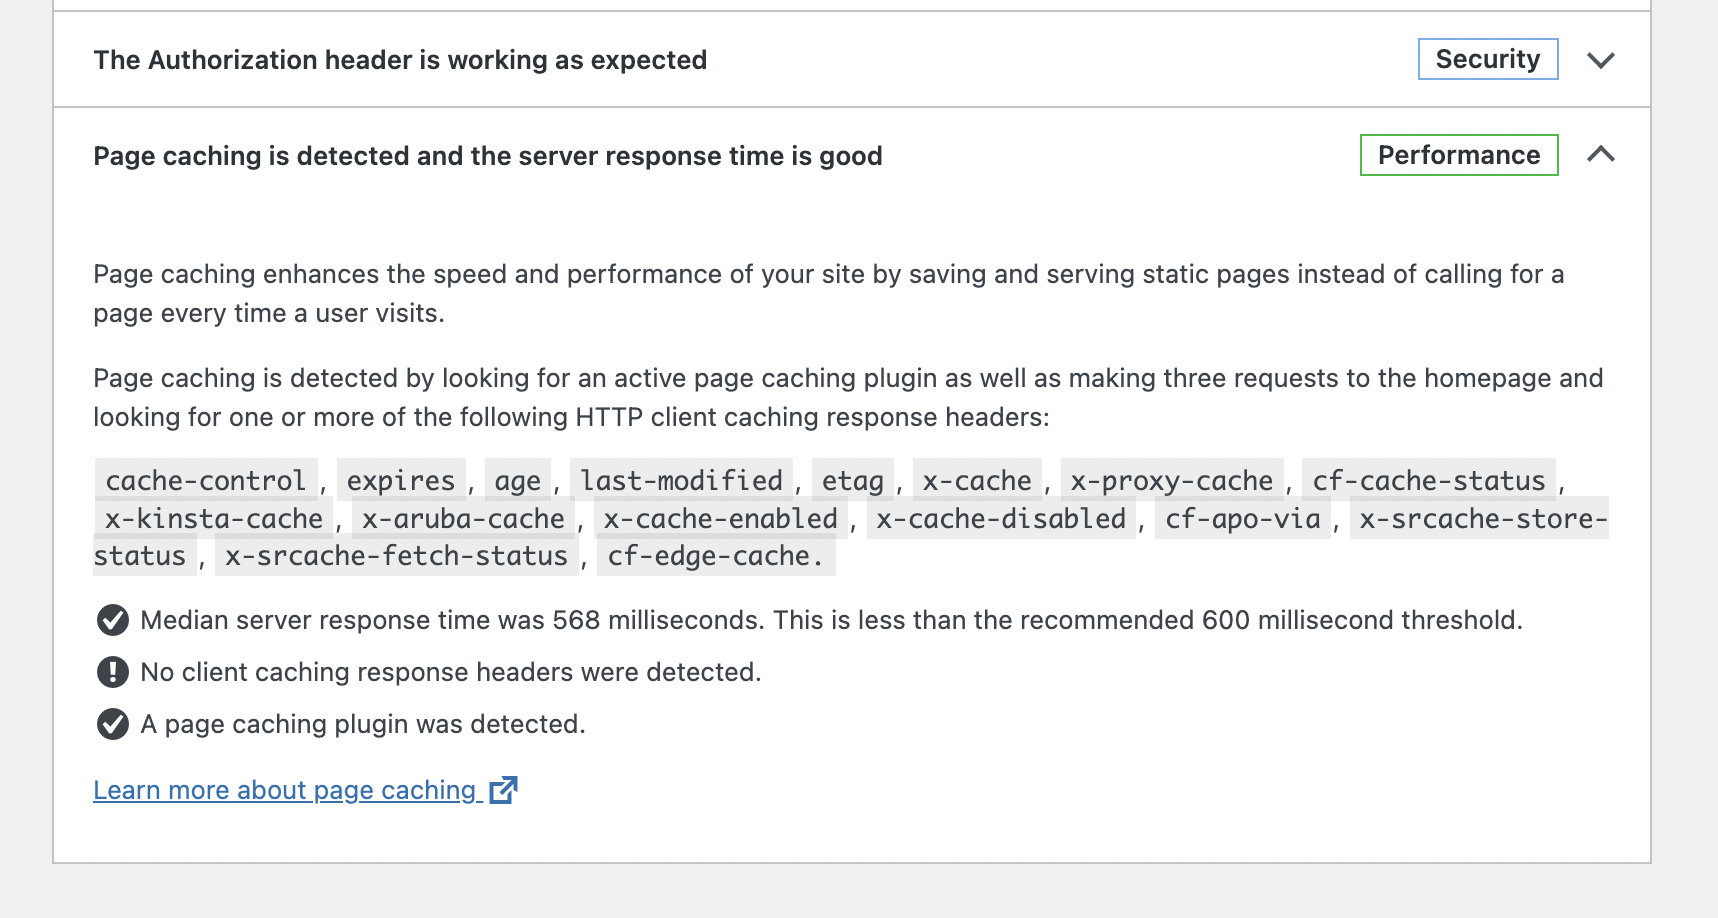This screenshot has height=918, width=1718.
Task: Click the cf-edge-cache code tag
Action: tap(716, 556)
